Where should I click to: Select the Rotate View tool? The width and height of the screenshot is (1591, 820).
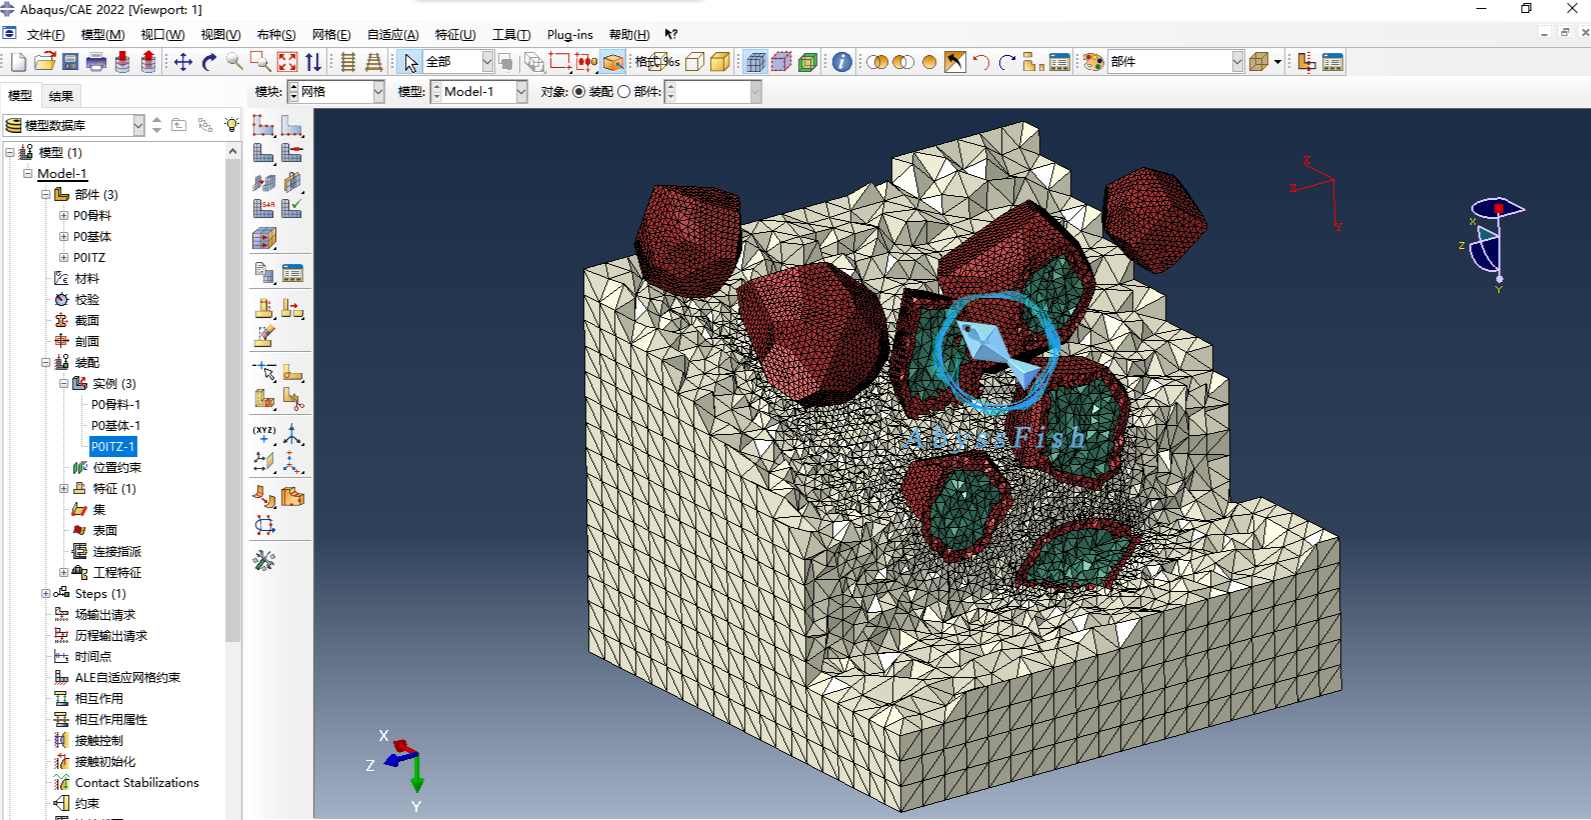tap(209, 62)
